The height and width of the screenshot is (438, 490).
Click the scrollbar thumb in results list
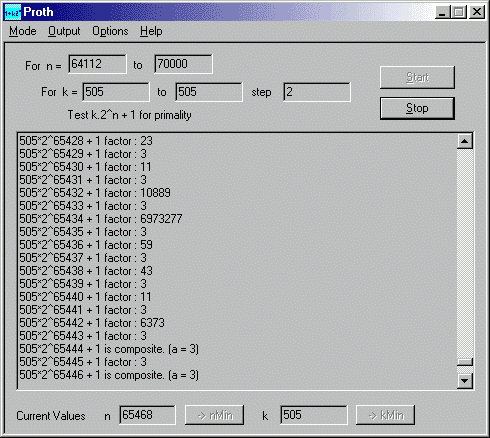tap(465, 362)
